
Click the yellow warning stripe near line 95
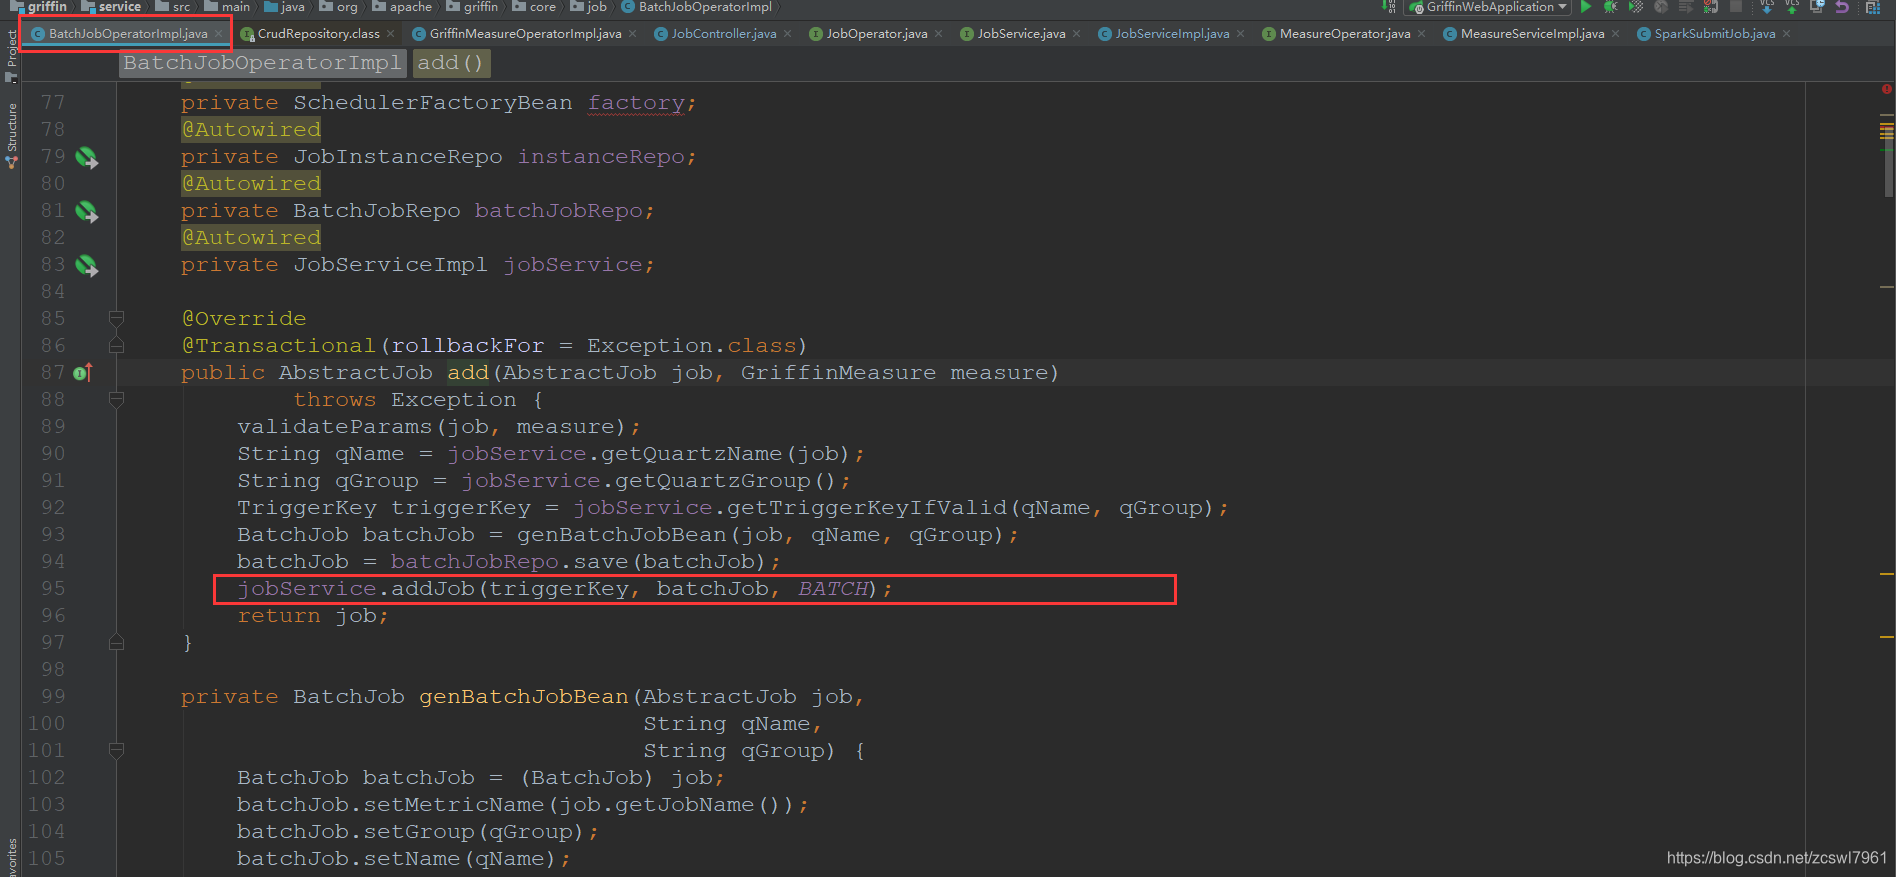[1887, 574]
